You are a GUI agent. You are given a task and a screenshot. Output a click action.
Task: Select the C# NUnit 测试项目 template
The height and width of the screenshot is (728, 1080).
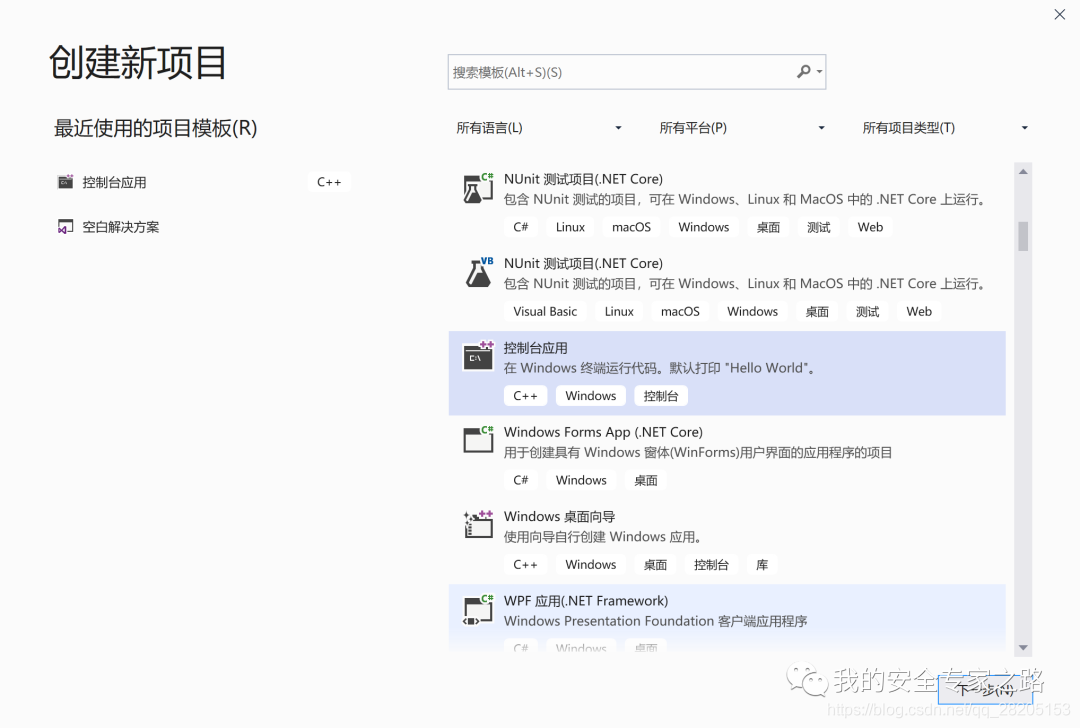coord(727,204)
